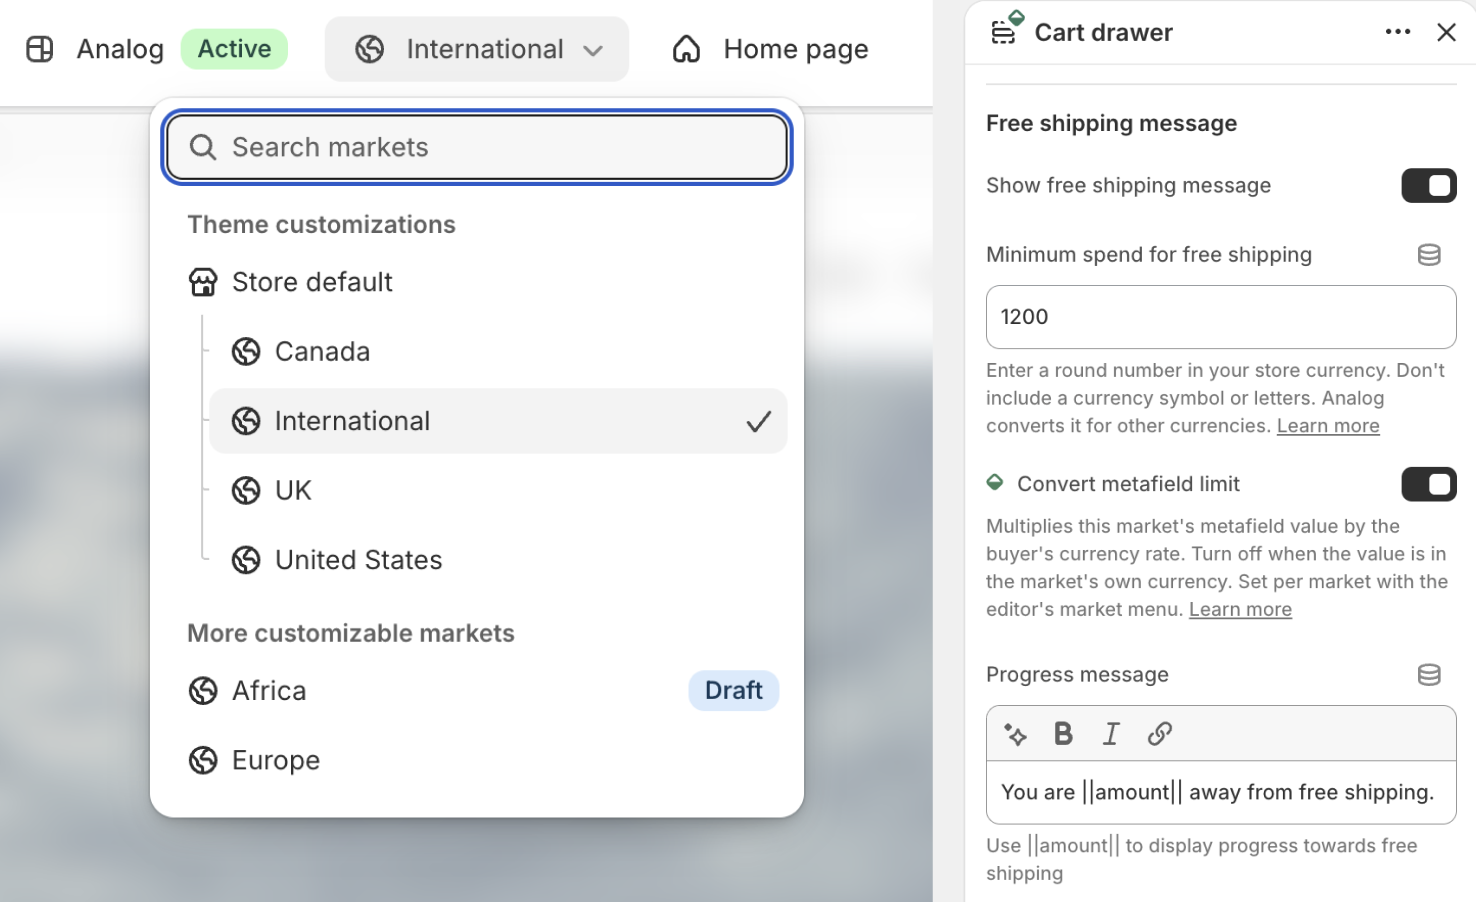Pick the United States market
1476x902 pixels.
498,560
